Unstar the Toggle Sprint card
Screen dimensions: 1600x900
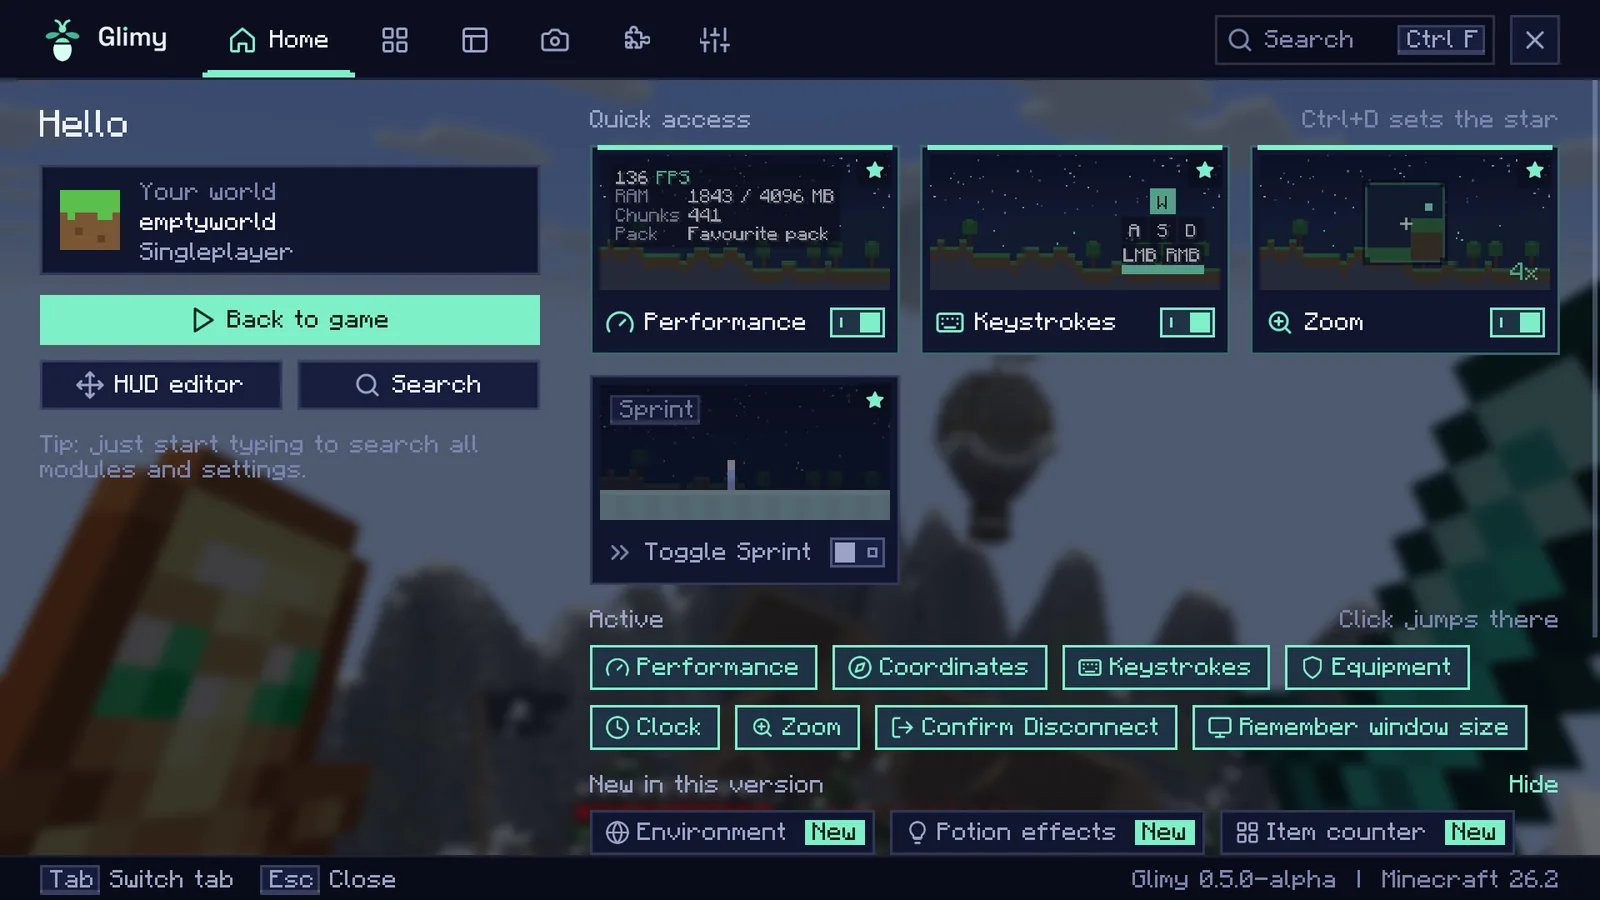pos(875,400)
